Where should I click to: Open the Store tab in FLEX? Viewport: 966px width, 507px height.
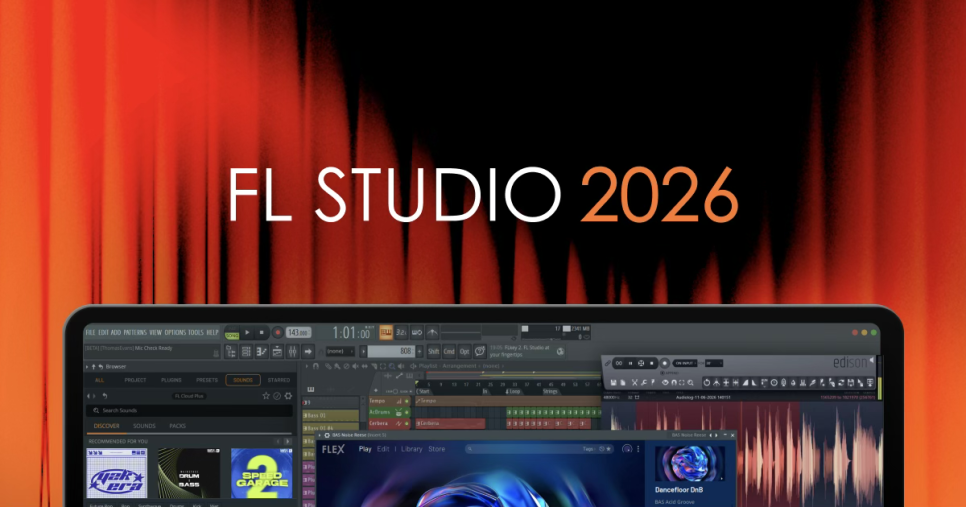[x=437, y=448]
